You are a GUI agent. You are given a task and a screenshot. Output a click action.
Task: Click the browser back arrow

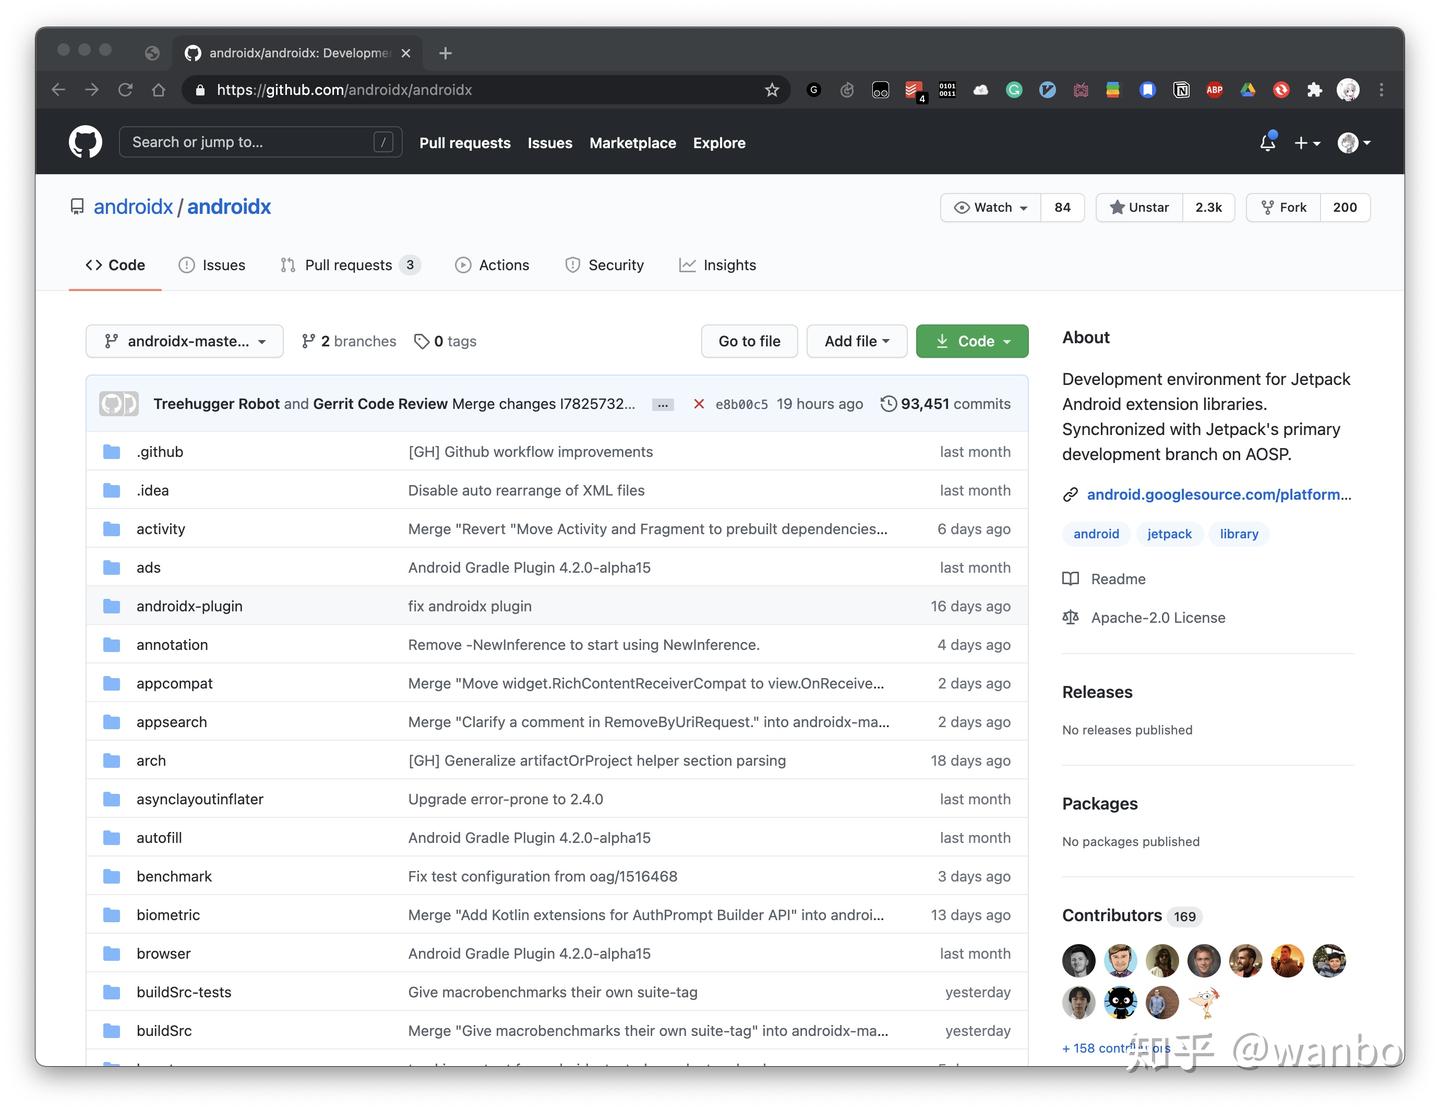point(58,90)
